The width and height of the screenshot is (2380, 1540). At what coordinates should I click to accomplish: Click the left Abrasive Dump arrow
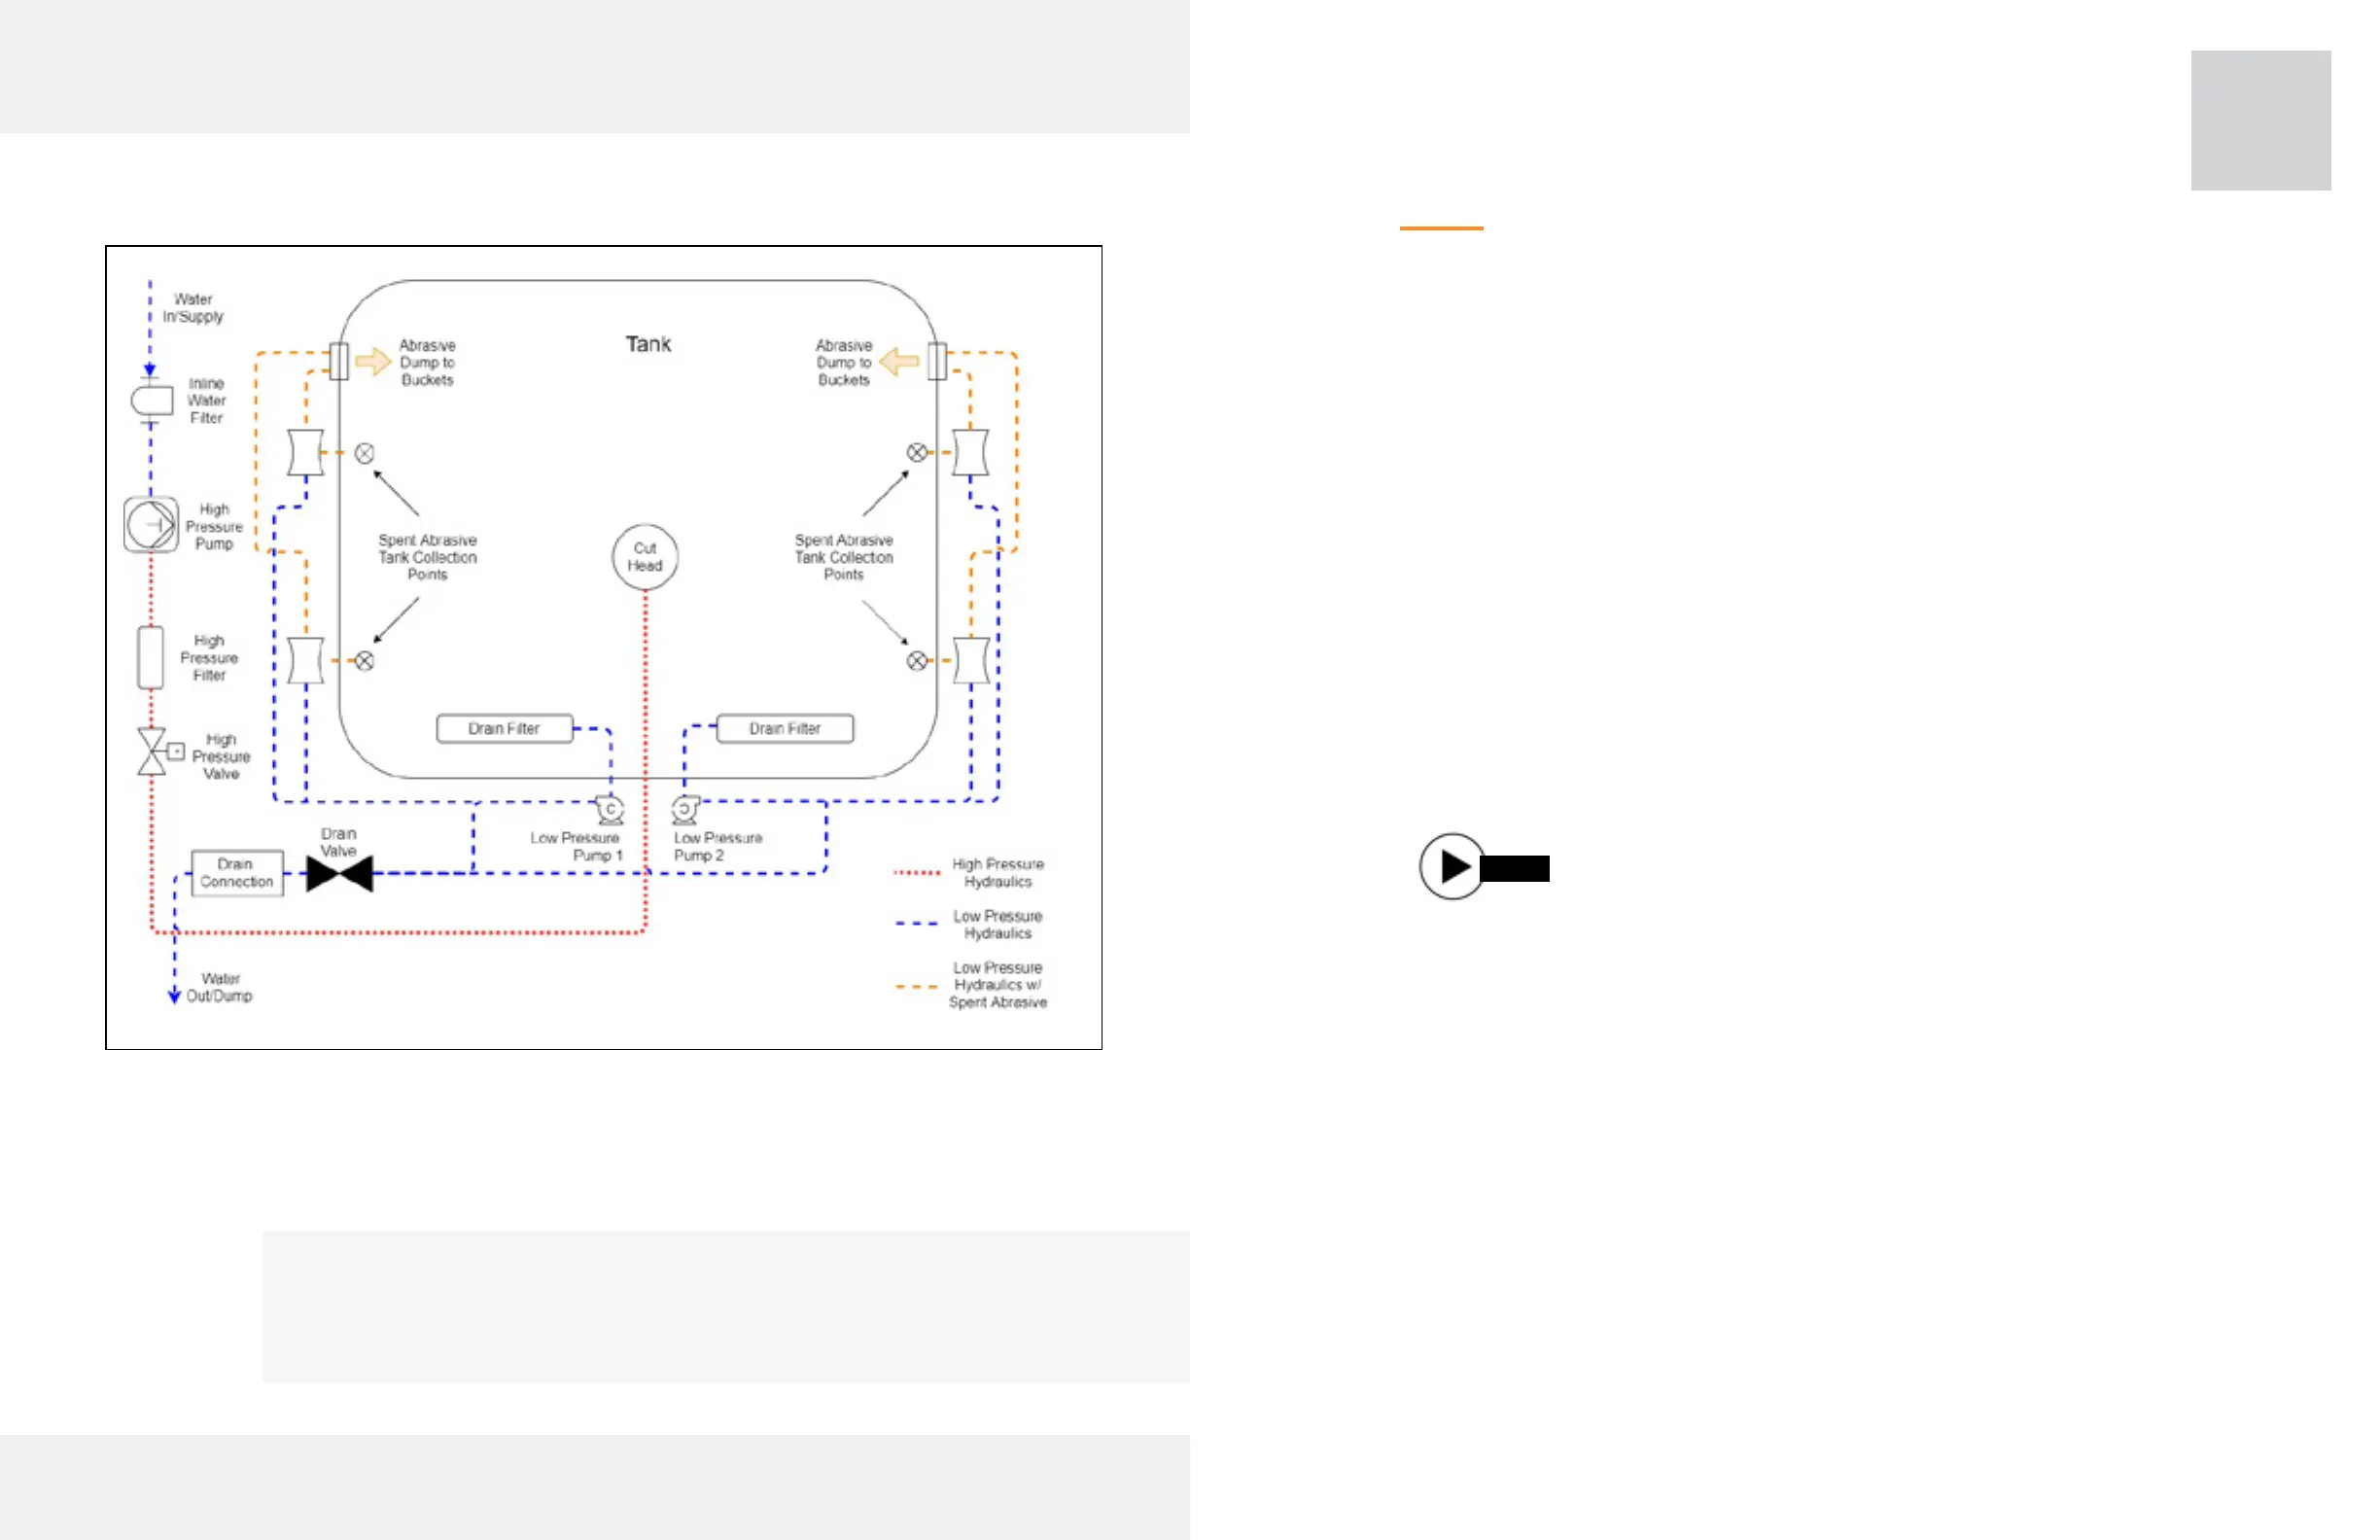[x=373, y=361]
